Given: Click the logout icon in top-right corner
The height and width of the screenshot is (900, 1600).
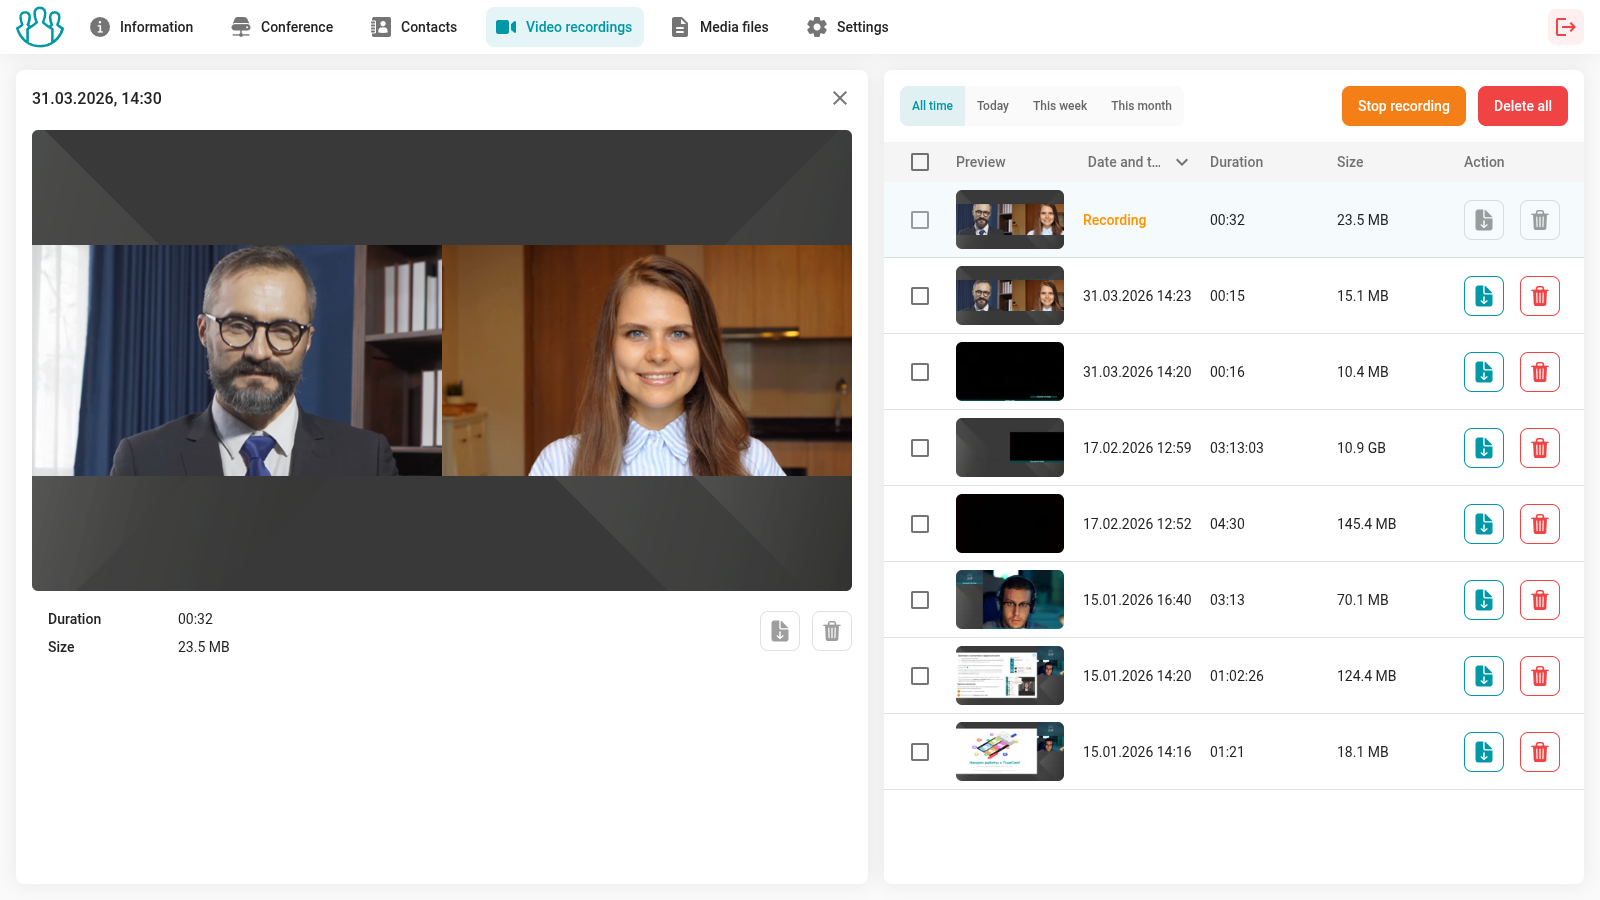Looking at the screenshot, I should tap(1565, 27).
